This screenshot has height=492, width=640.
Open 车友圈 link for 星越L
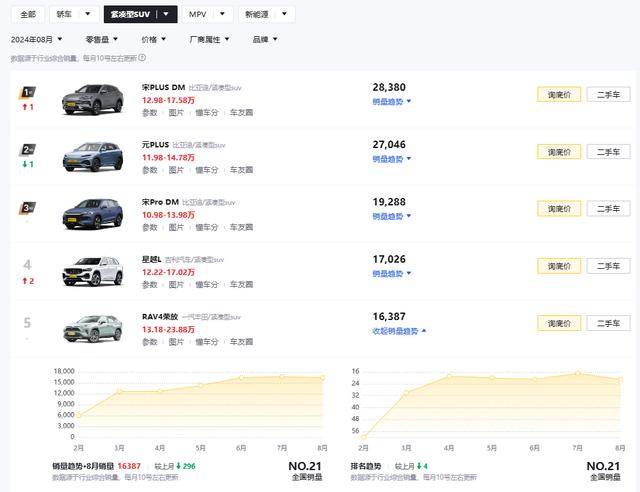pyautogui.click(x=241, y=285)
